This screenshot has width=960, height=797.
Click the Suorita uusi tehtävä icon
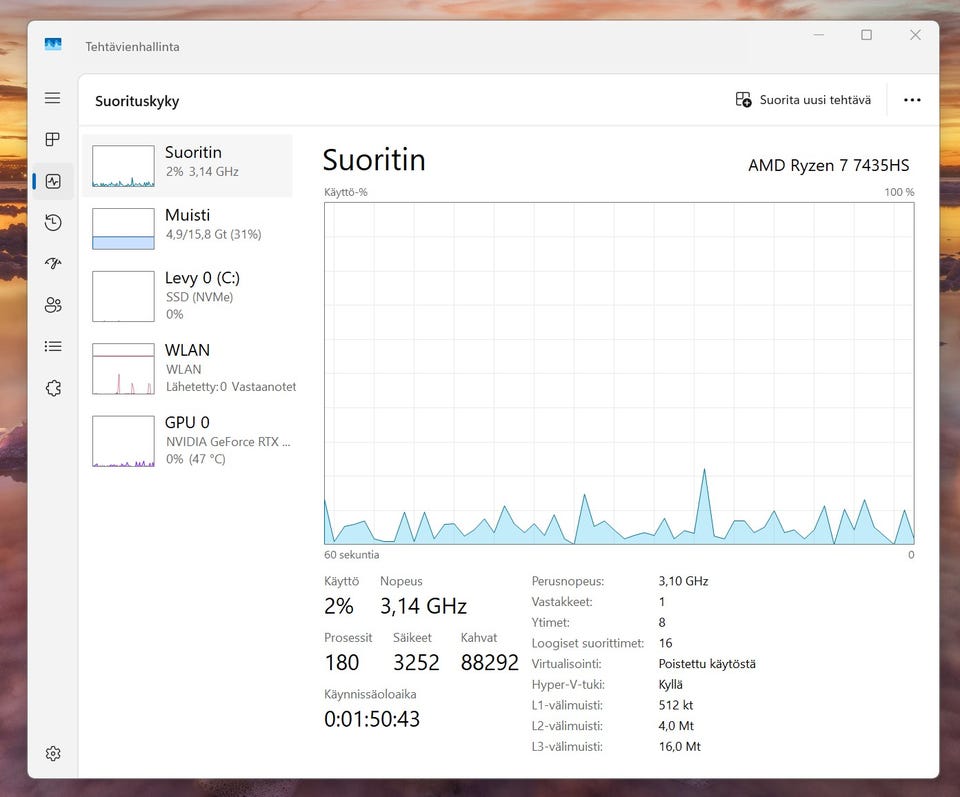[x=743, y=100]
